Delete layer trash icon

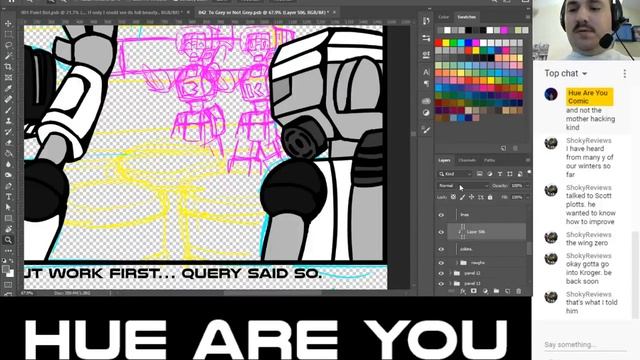[x=519, y=291]
